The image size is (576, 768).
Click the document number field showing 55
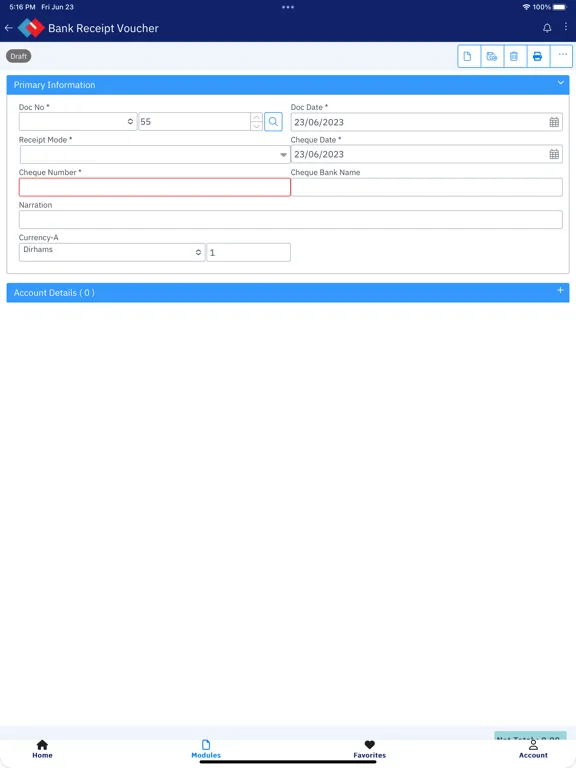click(x=194, y=121)
